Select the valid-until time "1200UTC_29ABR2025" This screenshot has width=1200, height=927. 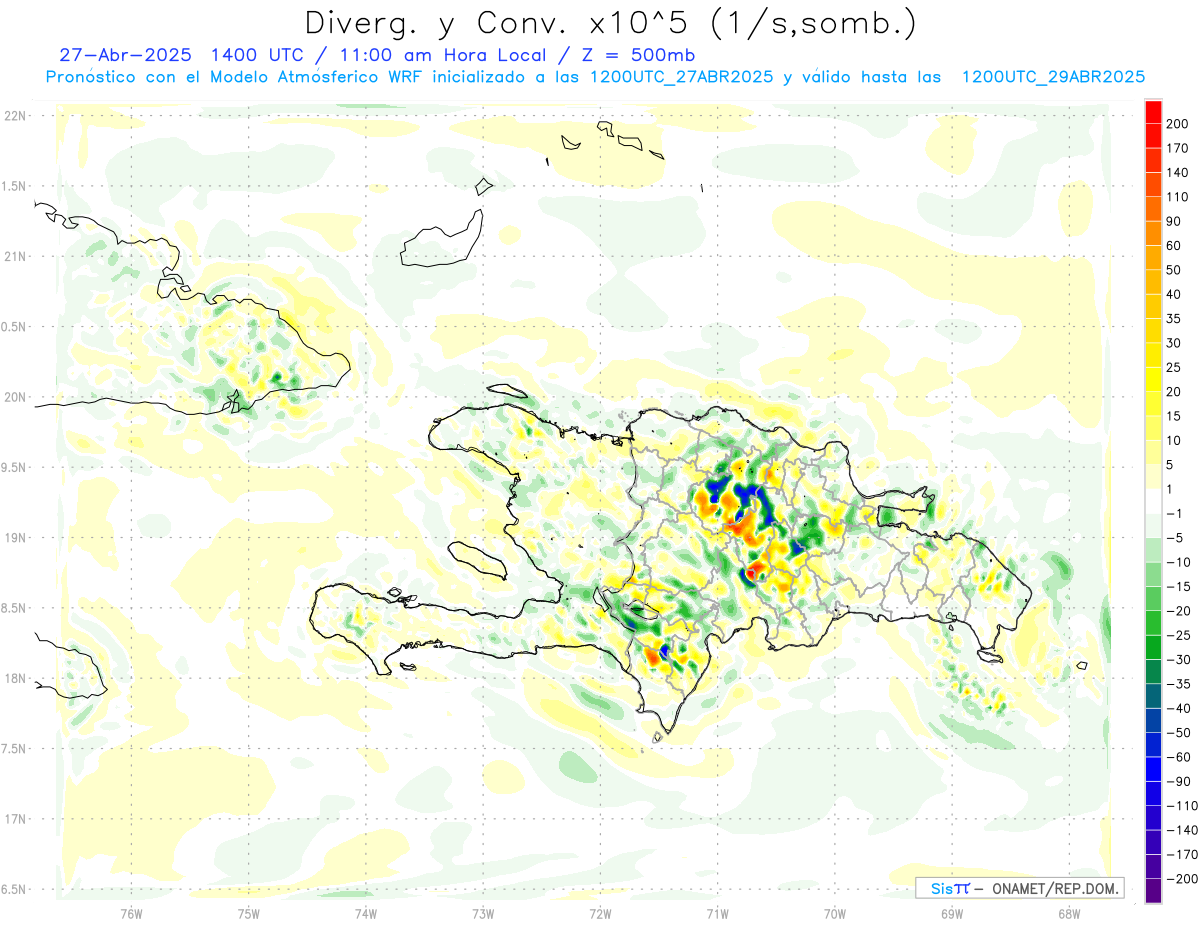click(x=1053, y=77)
